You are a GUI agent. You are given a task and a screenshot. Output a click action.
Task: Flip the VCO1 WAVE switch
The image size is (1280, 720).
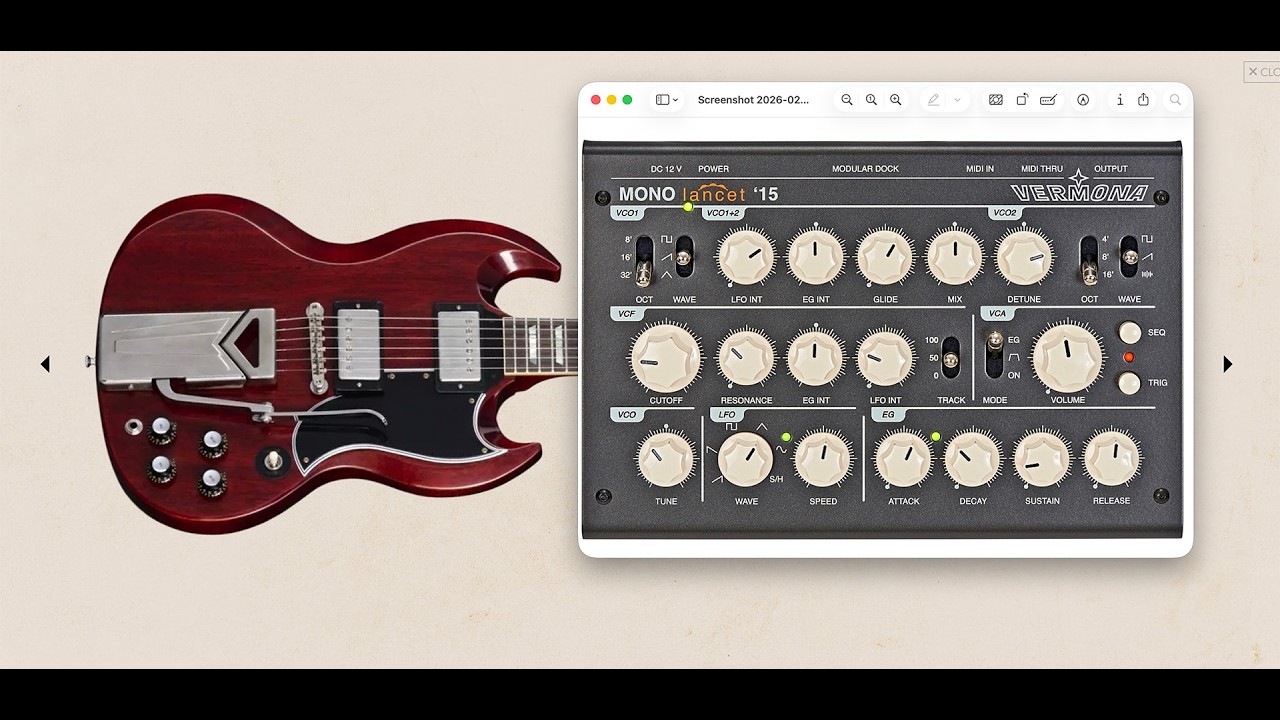684,258
